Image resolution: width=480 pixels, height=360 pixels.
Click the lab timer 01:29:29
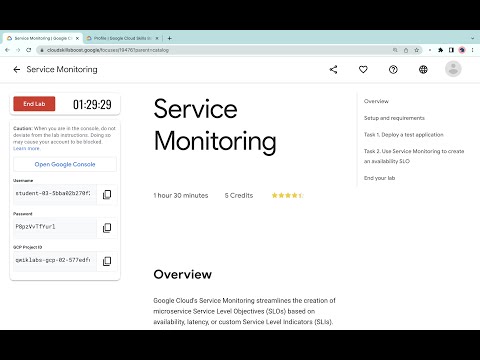pyautogui.click(x=92, y=104)
